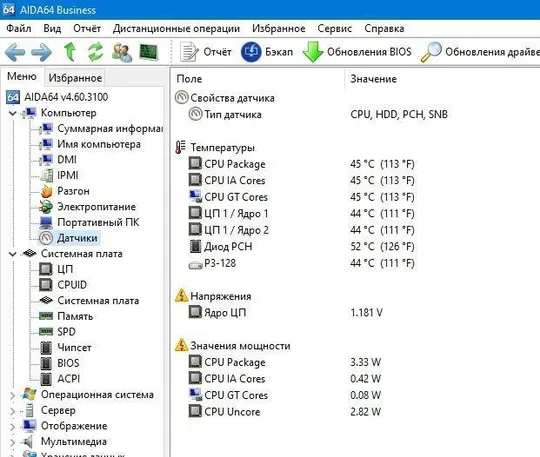
Task: Click the Бэкап toolbar button
Action: (x=267, y=52)
